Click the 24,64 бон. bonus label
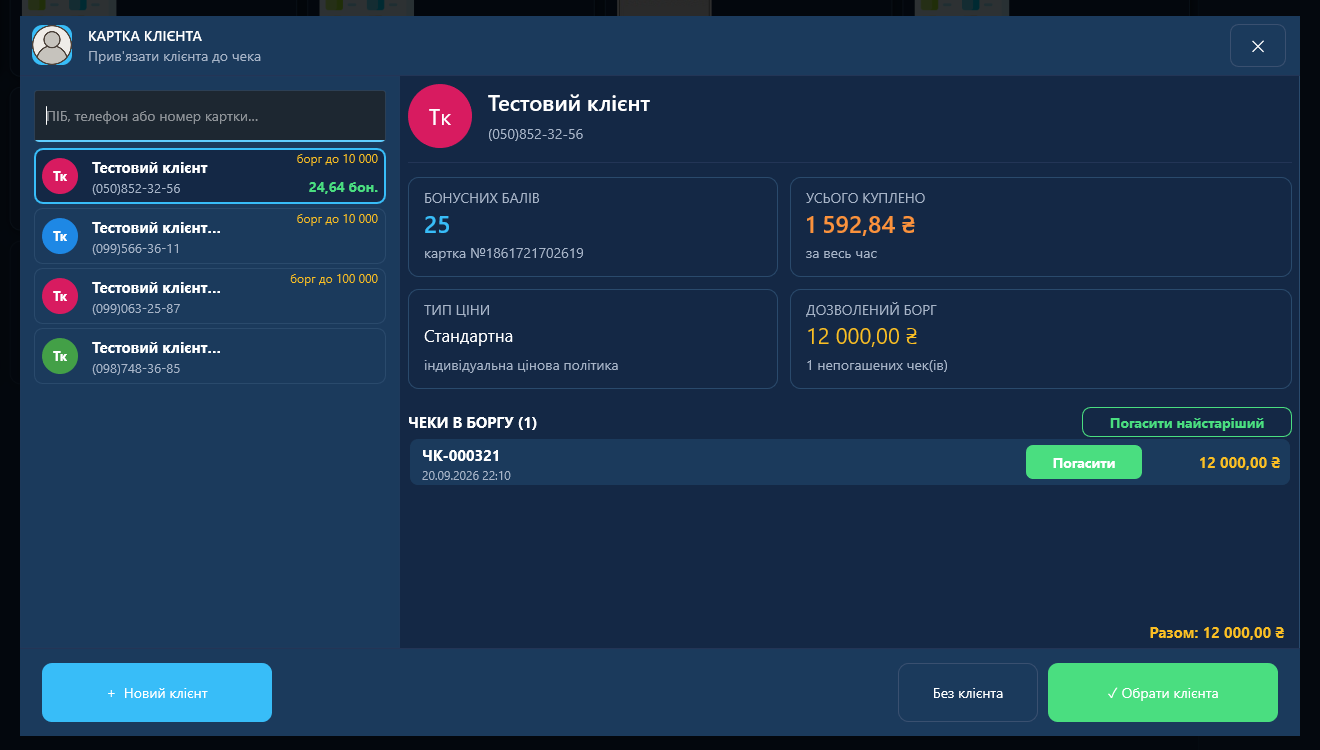Screen dimensions: 1320x750 (343, 187)
